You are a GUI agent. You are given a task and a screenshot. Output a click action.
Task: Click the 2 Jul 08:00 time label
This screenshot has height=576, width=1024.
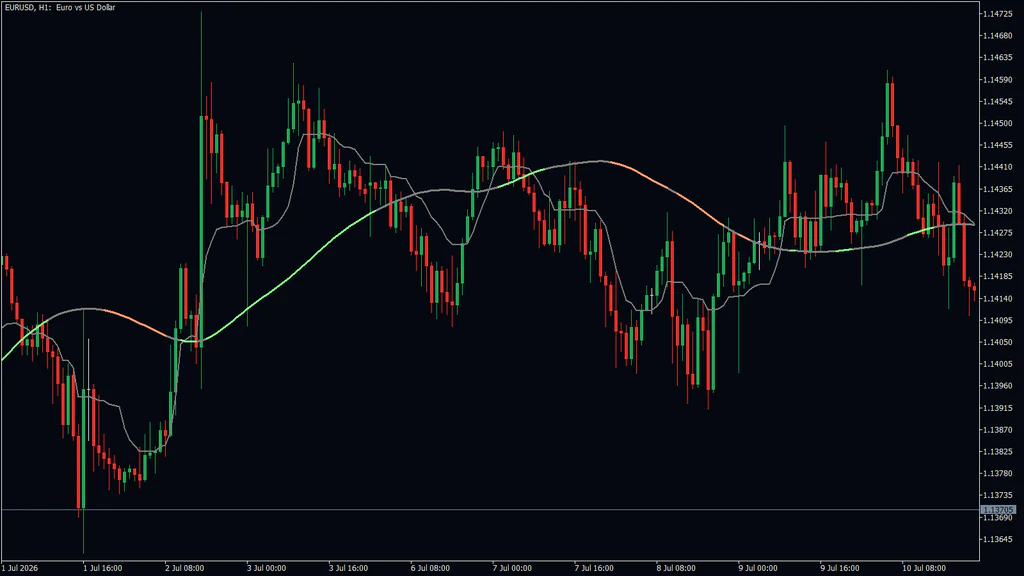coord(185,568)
